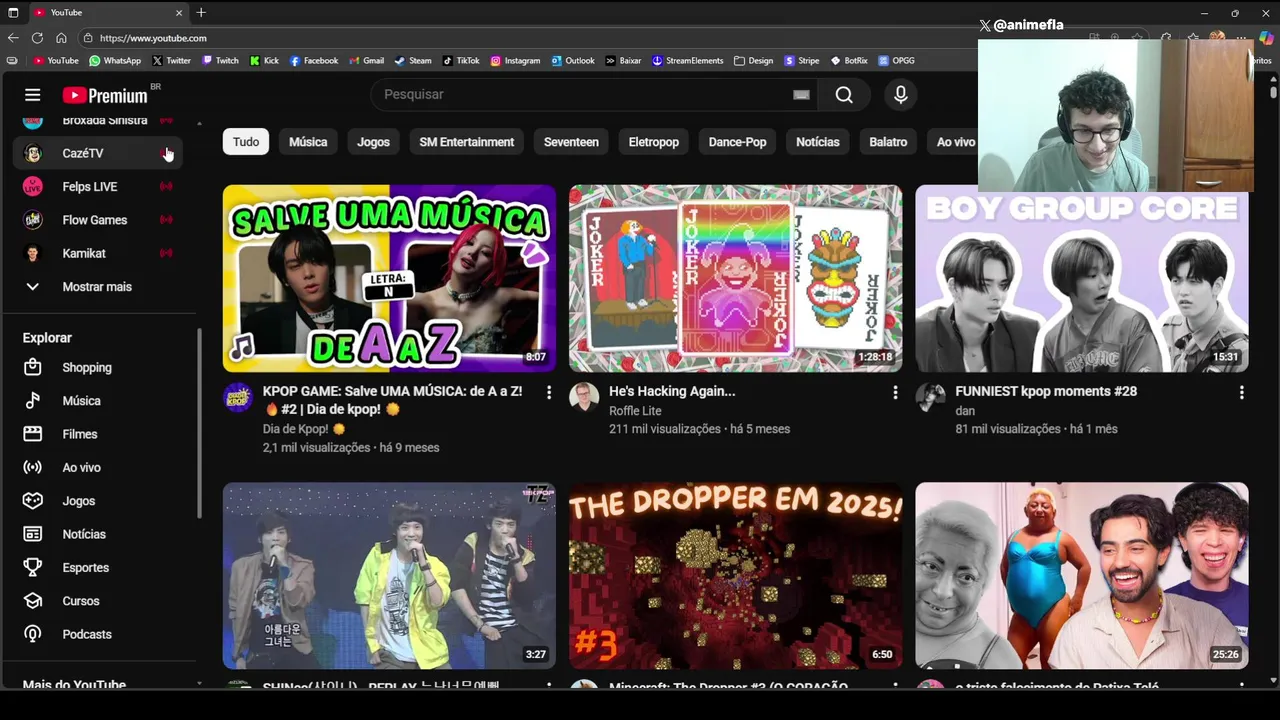Open KPOP GAME Salve UMA MÚSICA title
1280x720 pixels.
click(x=393, y=400)
